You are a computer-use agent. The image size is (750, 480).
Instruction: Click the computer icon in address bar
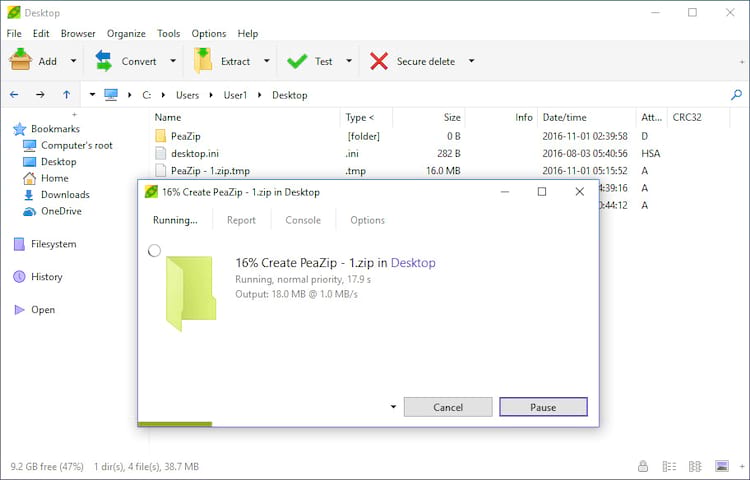111,95
